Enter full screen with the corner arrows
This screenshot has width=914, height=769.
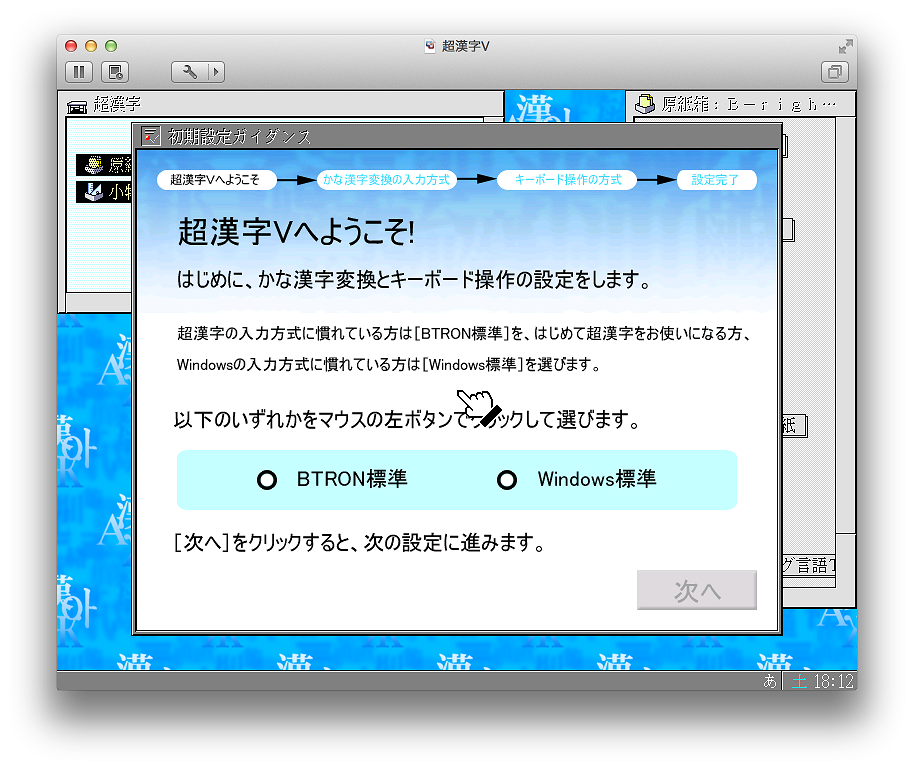click(846, 46)
